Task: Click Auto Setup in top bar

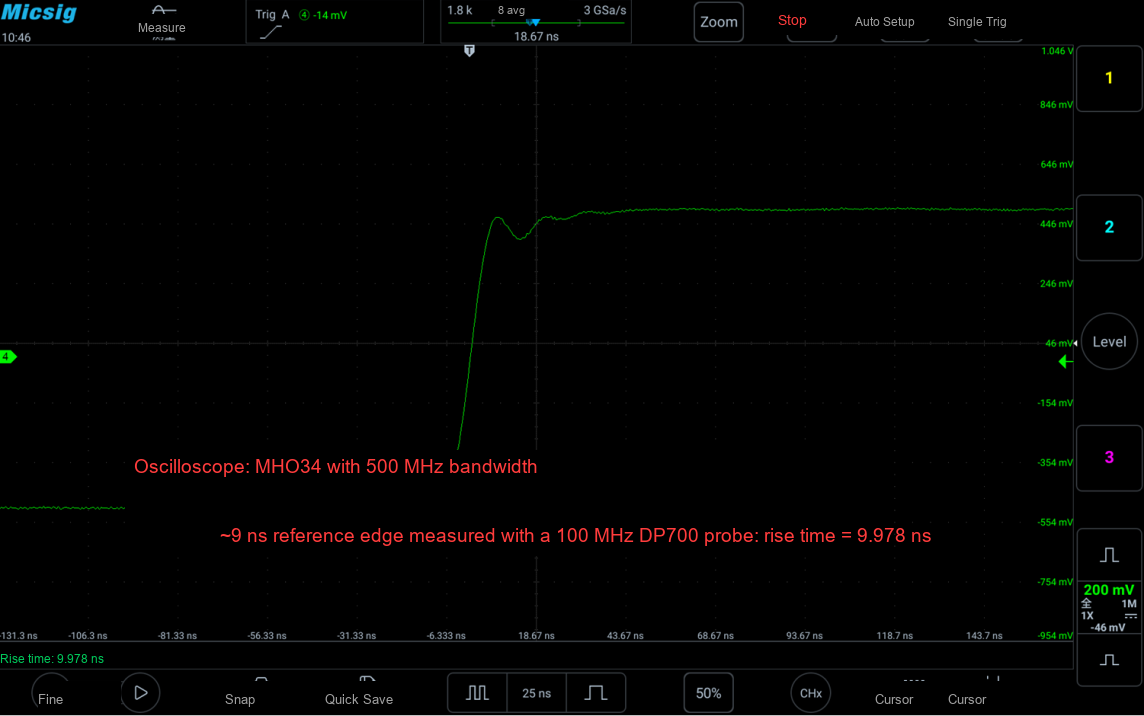Action: (884, 22)
